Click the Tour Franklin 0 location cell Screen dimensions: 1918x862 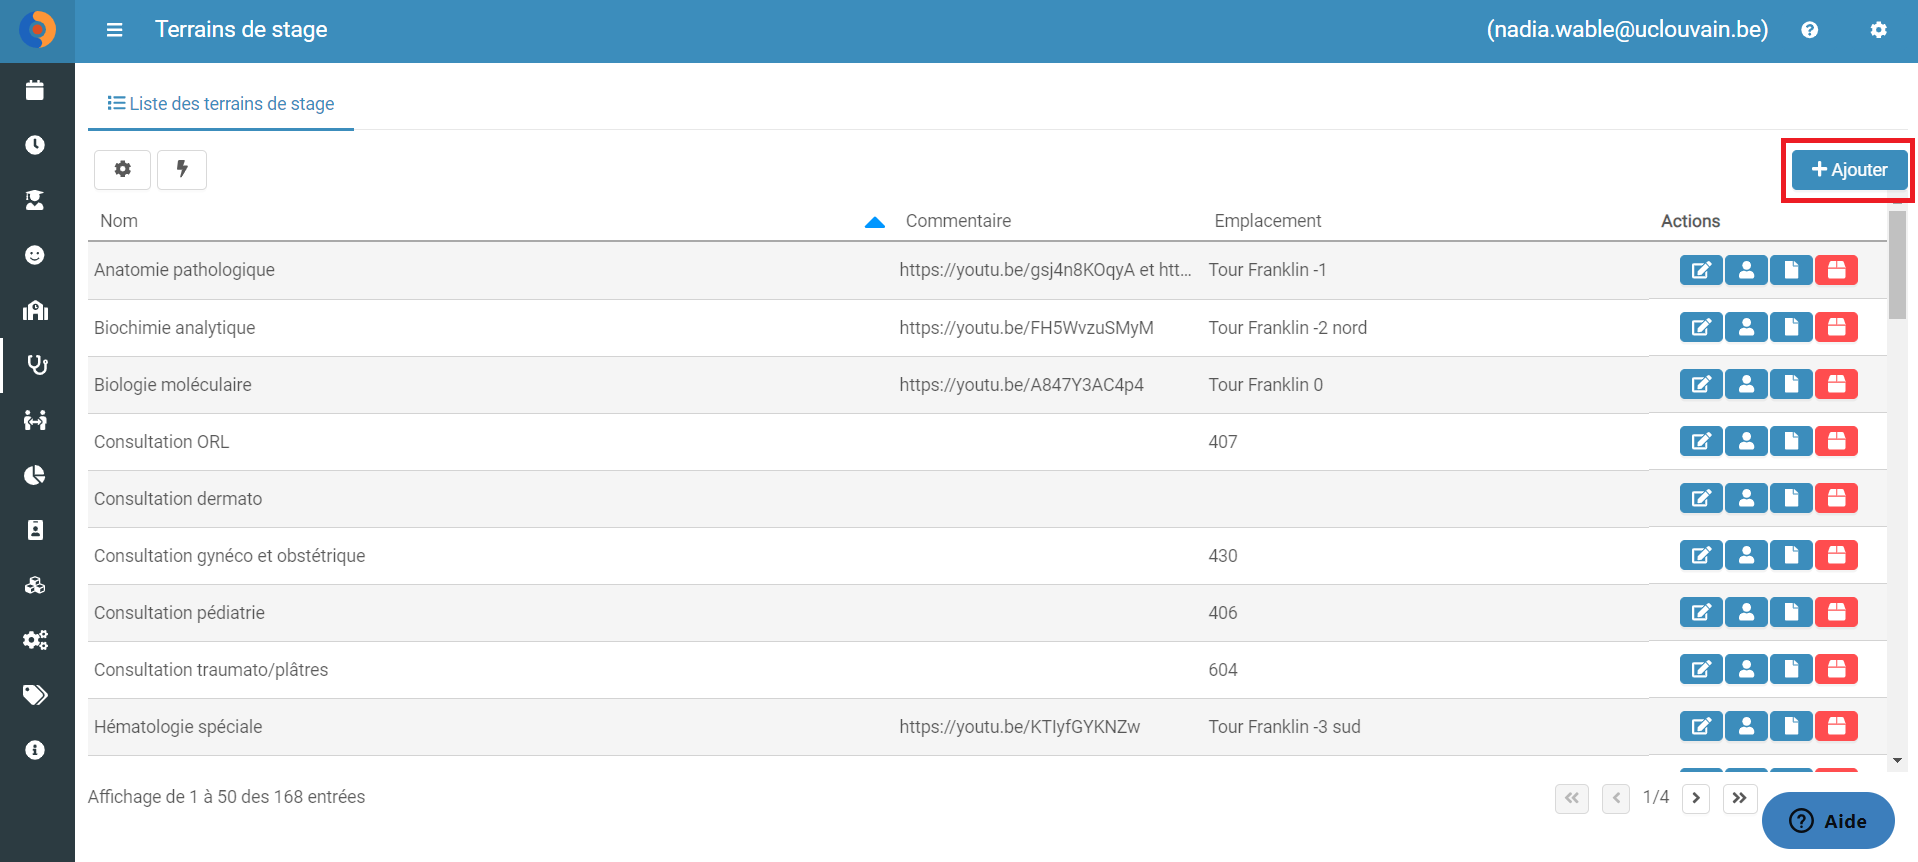(x=1265, y=385)
